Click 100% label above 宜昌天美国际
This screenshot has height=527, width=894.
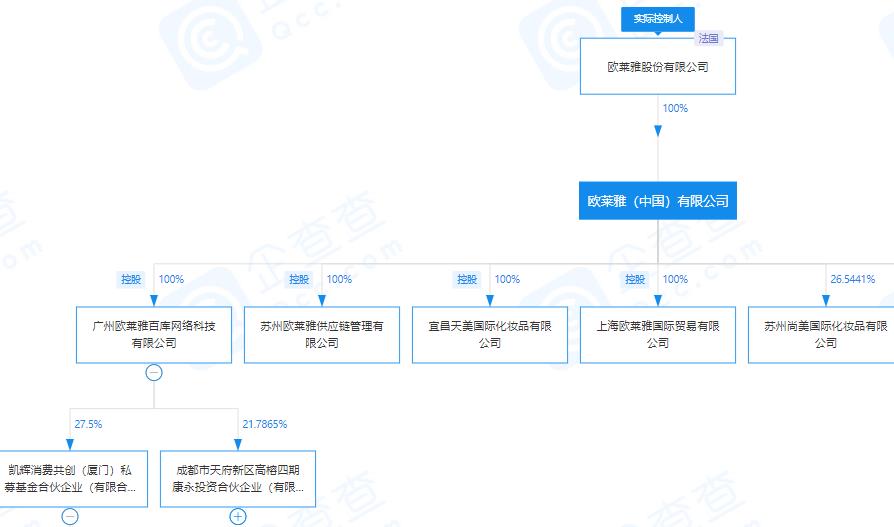[507, 279]
